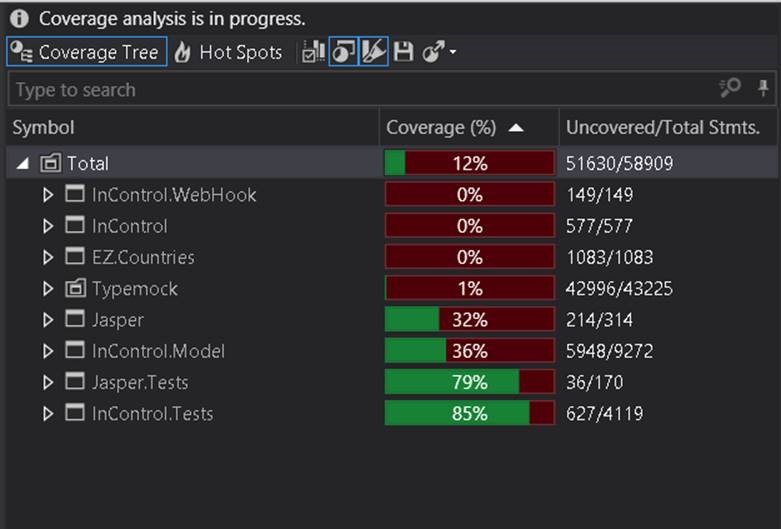
Task: Click the 627/4119 statements value
Action: 605,414
